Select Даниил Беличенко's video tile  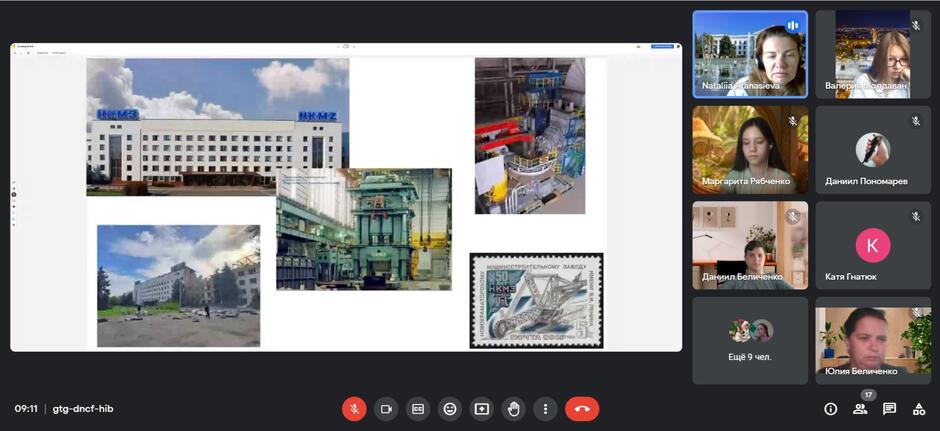pyautogui.click(x=750, y=245)
